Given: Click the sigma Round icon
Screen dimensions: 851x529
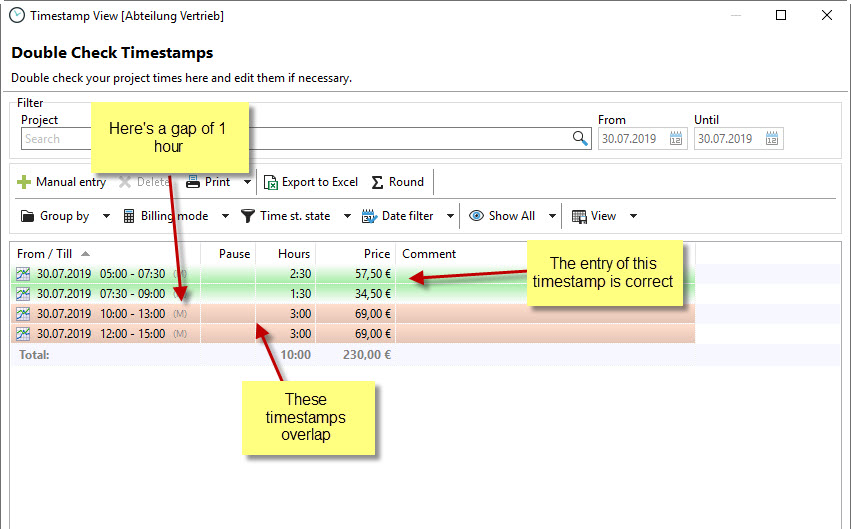Looking at the screenshot, I should click(377, 182).
